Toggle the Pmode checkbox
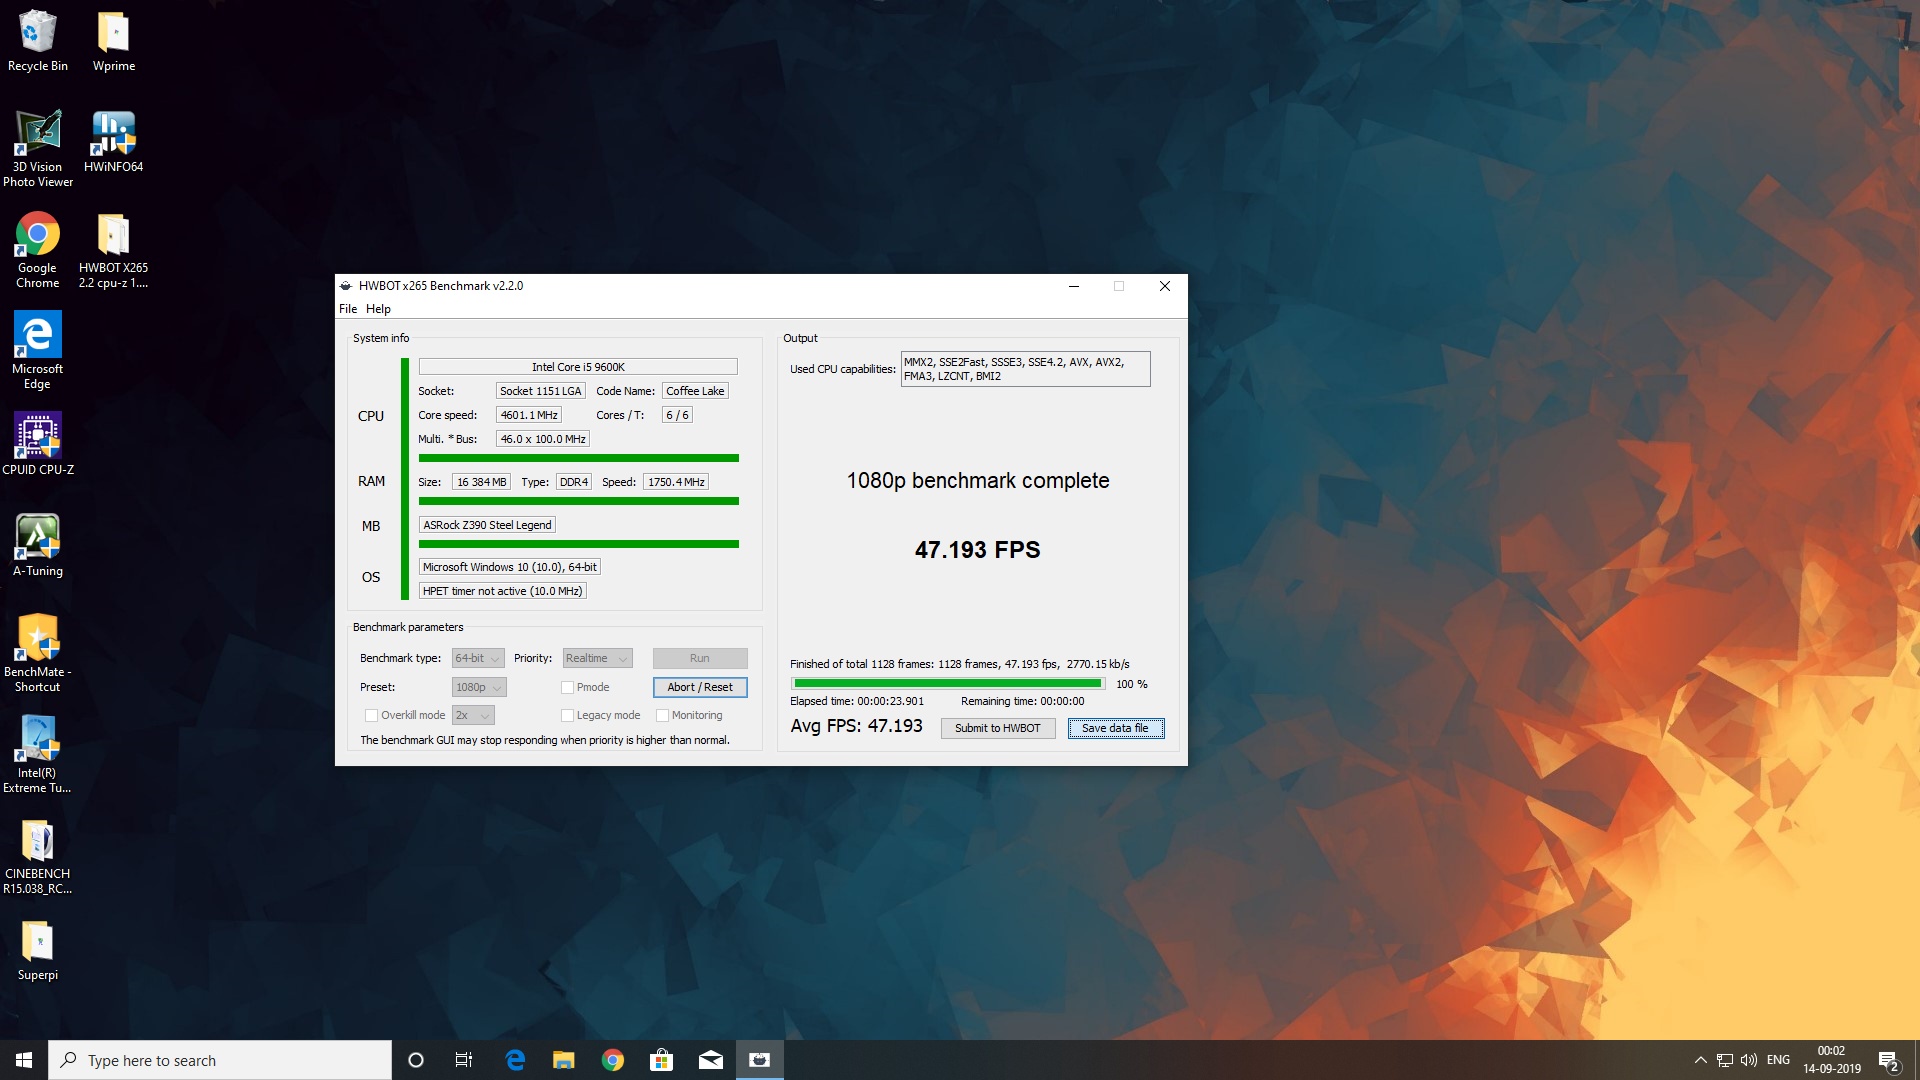The width and height of the screenshot is (1920, 1080). point(567,687)
